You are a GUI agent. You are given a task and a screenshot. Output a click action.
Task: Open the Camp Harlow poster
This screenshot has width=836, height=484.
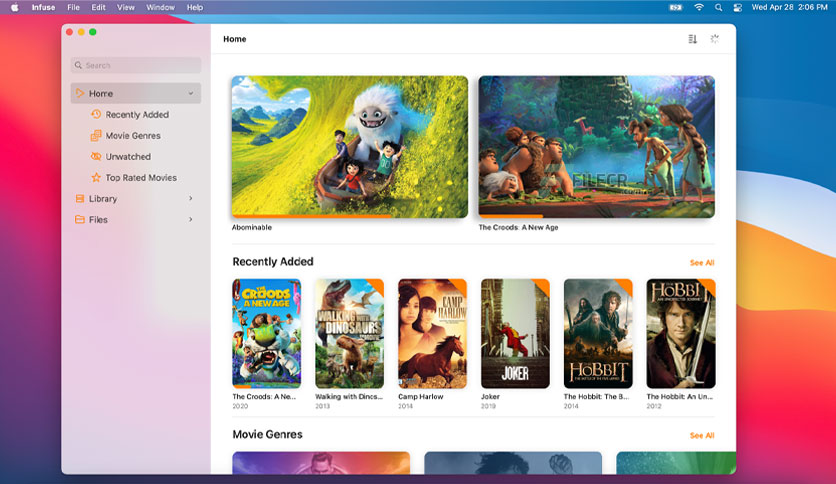[x=432, y=334]
